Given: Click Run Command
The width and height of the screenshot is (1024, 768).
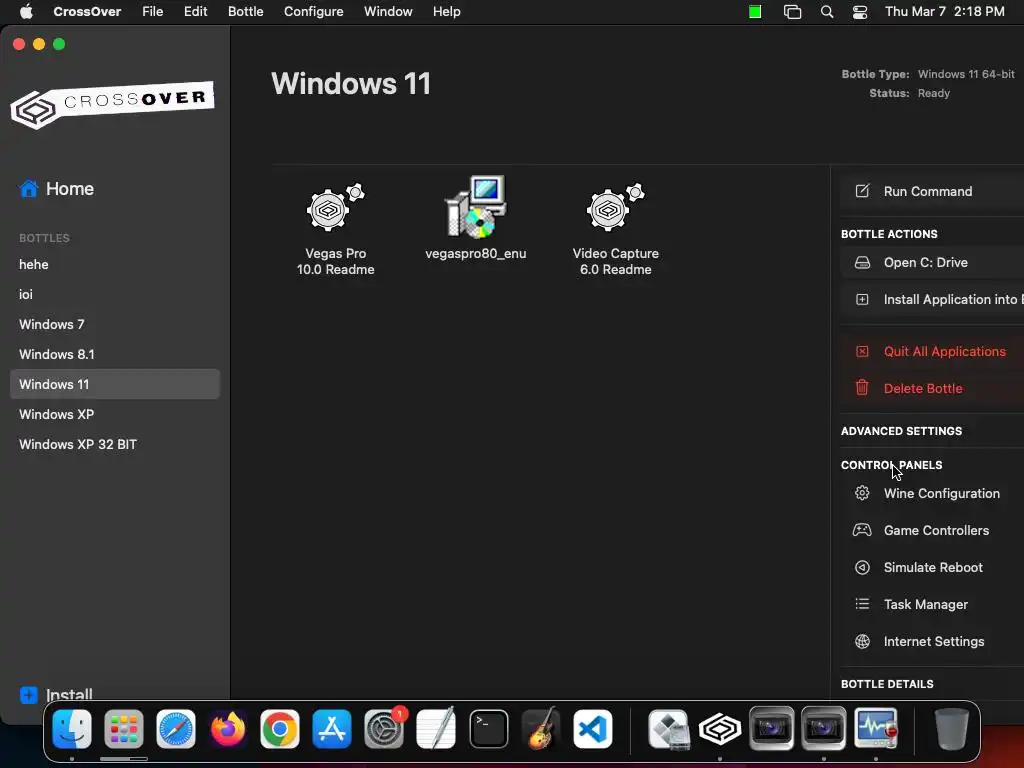Looking at the screenshot, I should 932,191.
